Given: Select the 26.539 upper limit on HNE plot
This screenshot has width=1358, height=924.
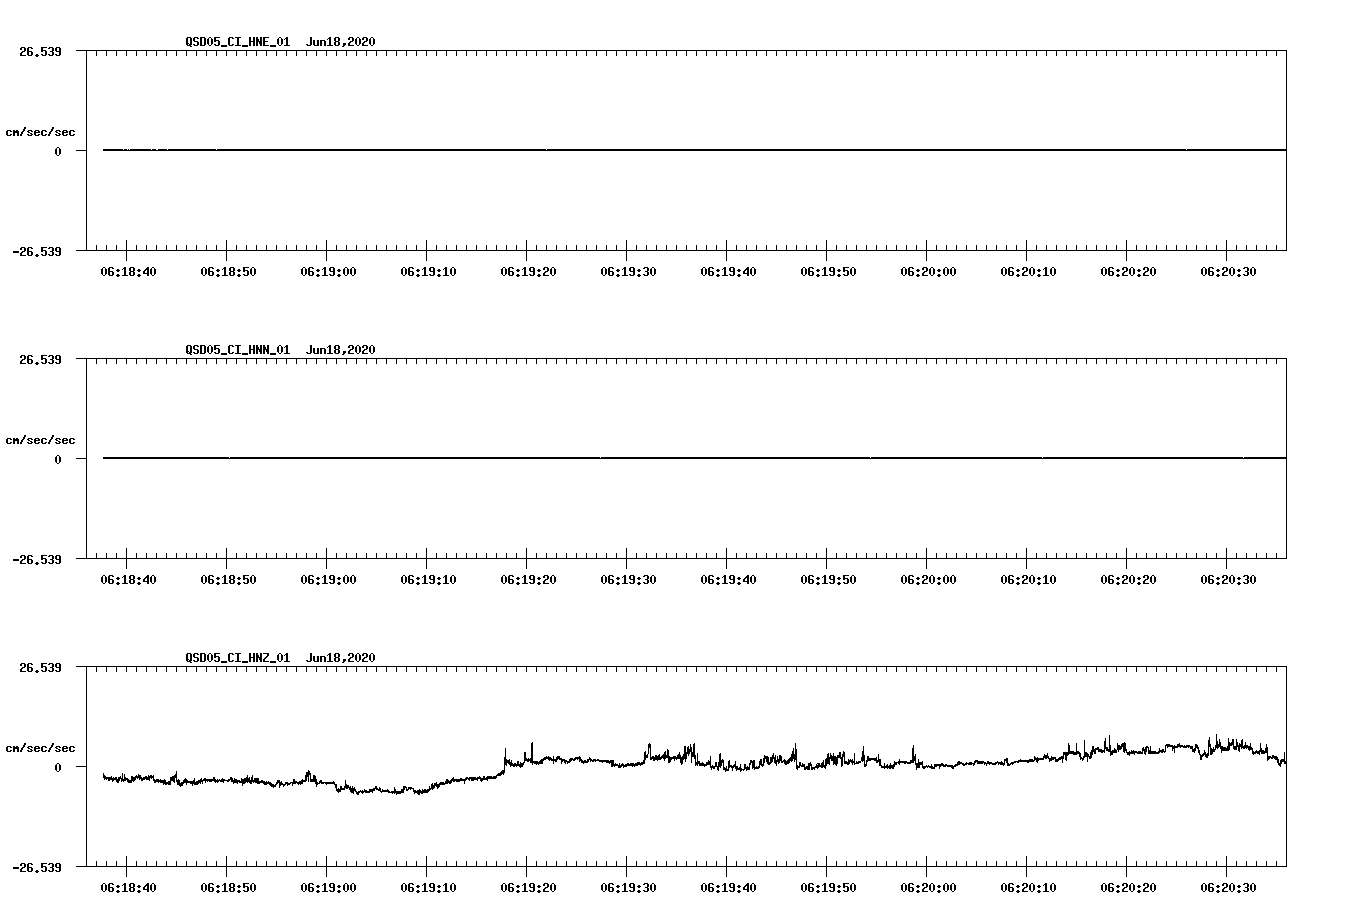Looking at the screenshot, I should point(40,51).
